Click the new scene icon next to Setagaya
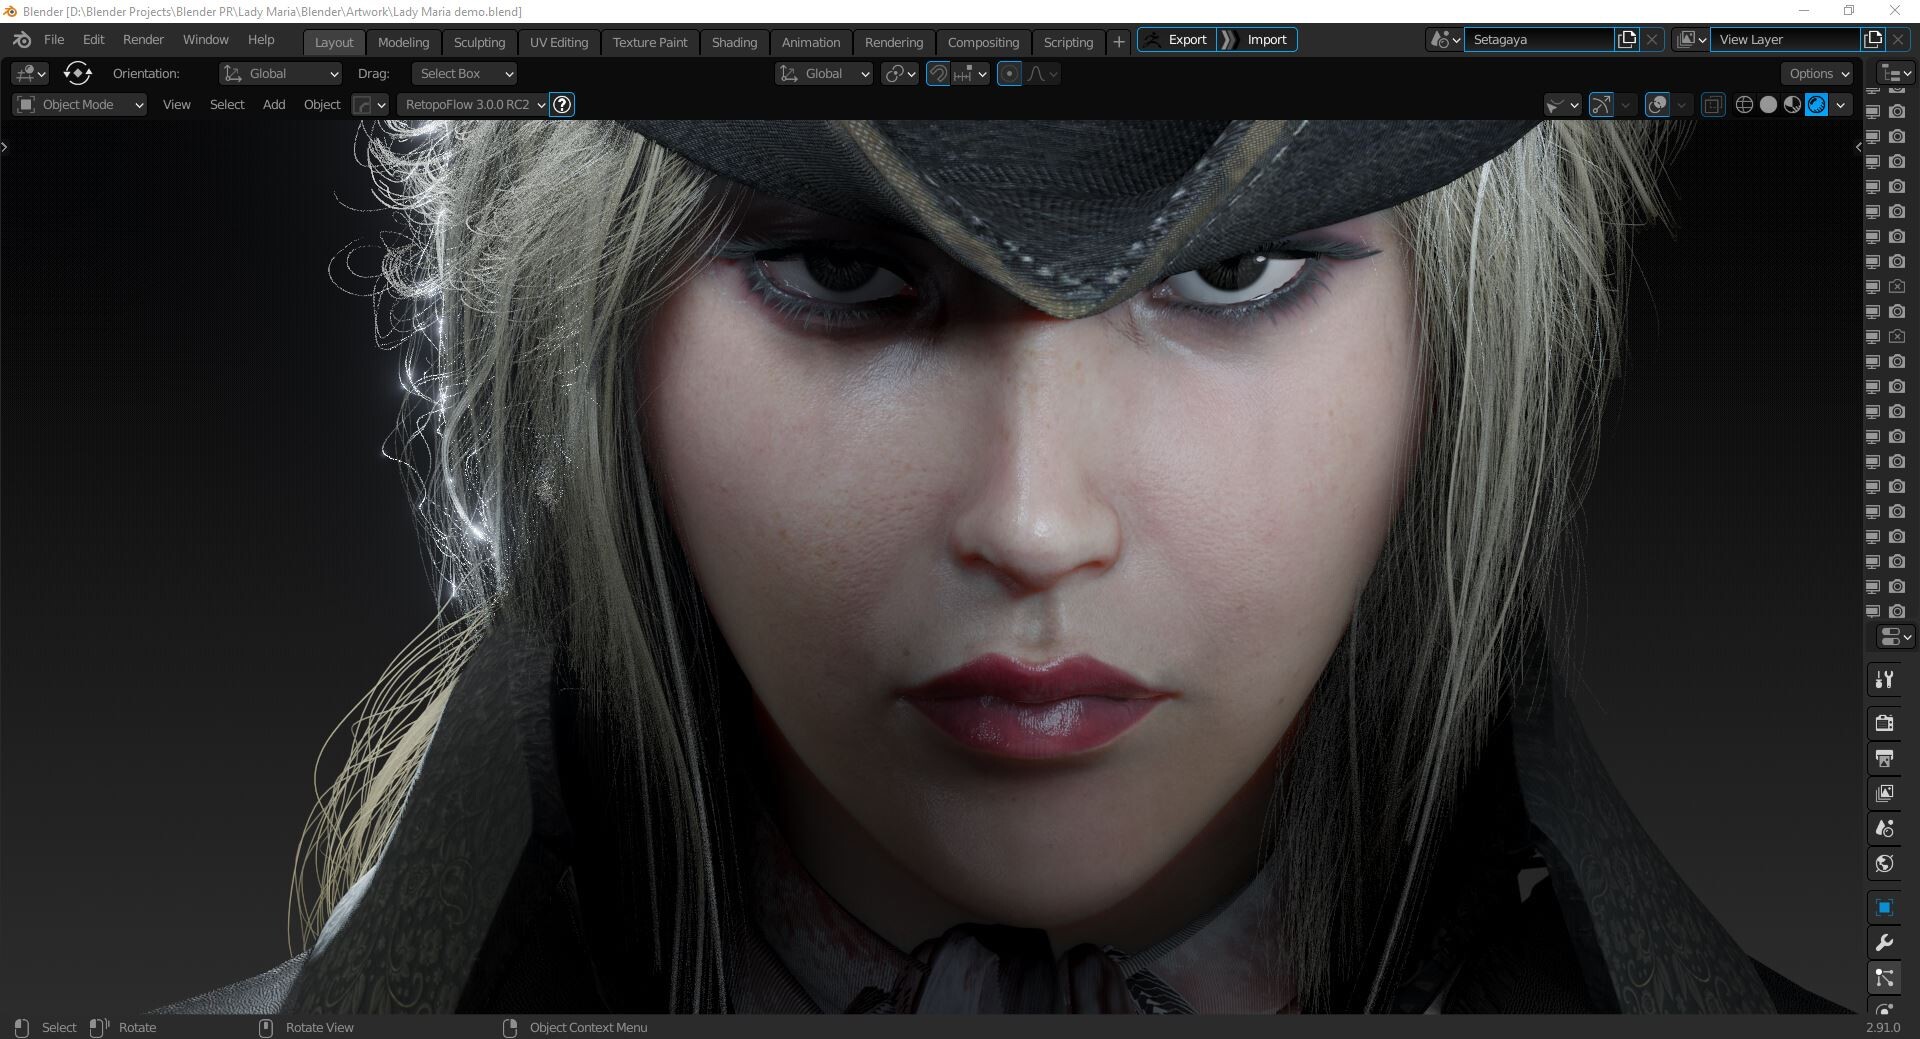Viewport: 1920px width, 1039px height. click(x=1627, y=40)
